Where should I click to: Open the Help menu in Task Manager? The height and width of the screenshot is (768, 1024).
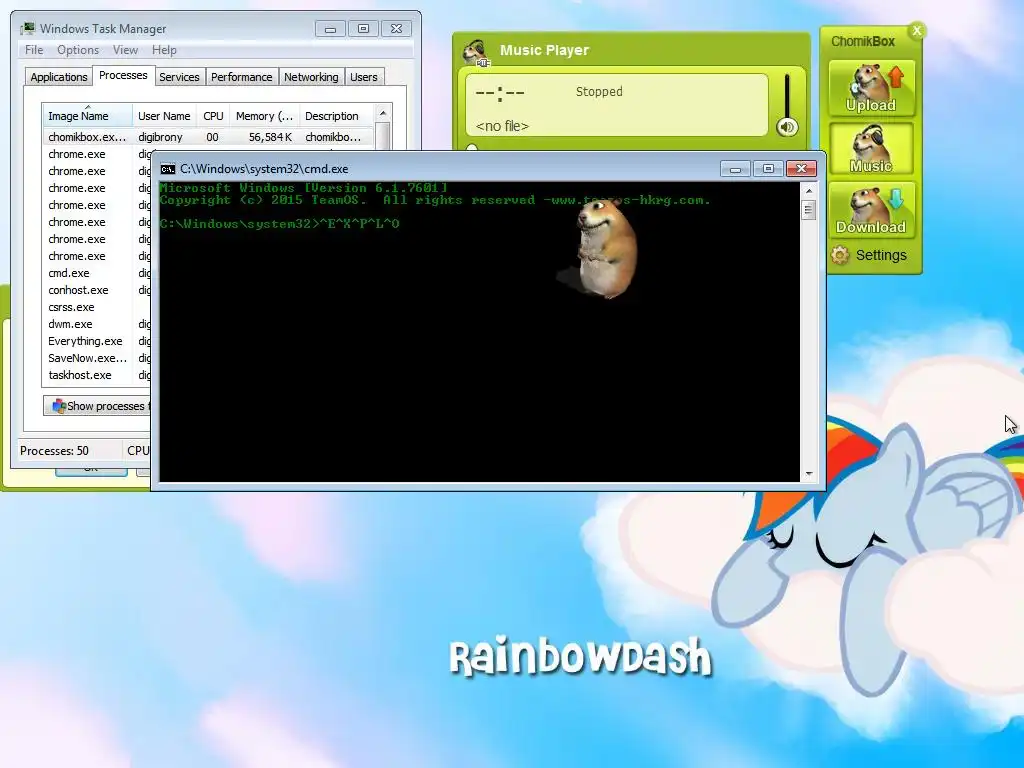164,50
